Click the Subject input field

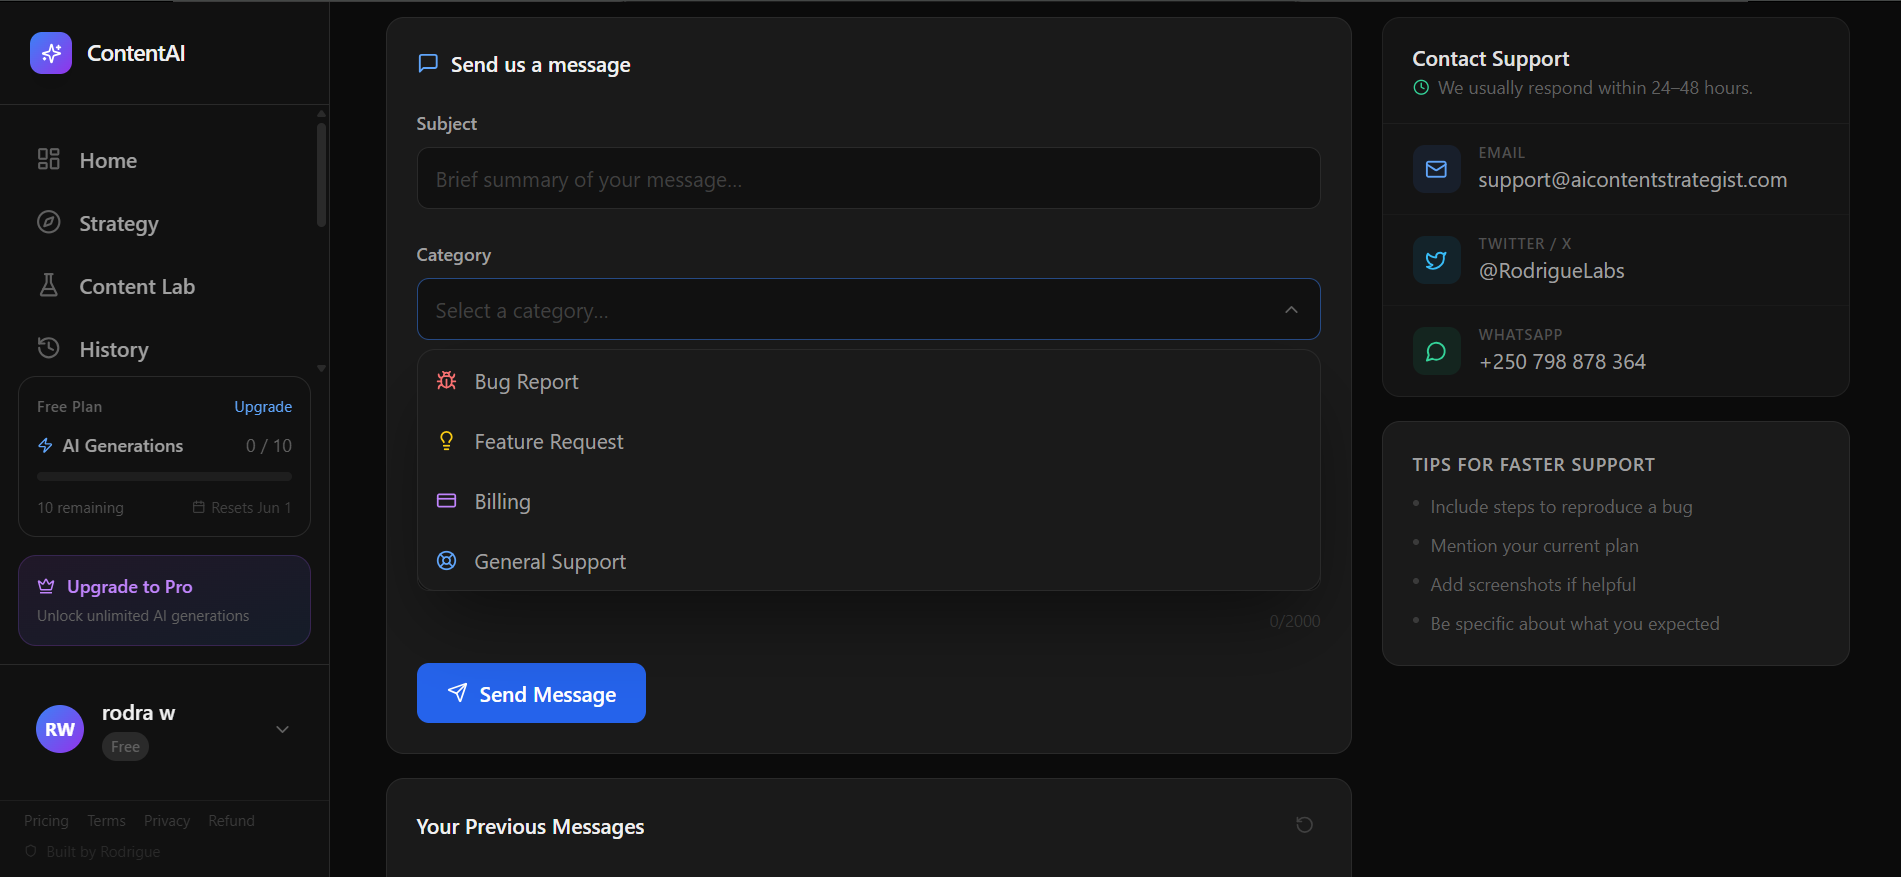pyautogui.click(x=868, y=178)
